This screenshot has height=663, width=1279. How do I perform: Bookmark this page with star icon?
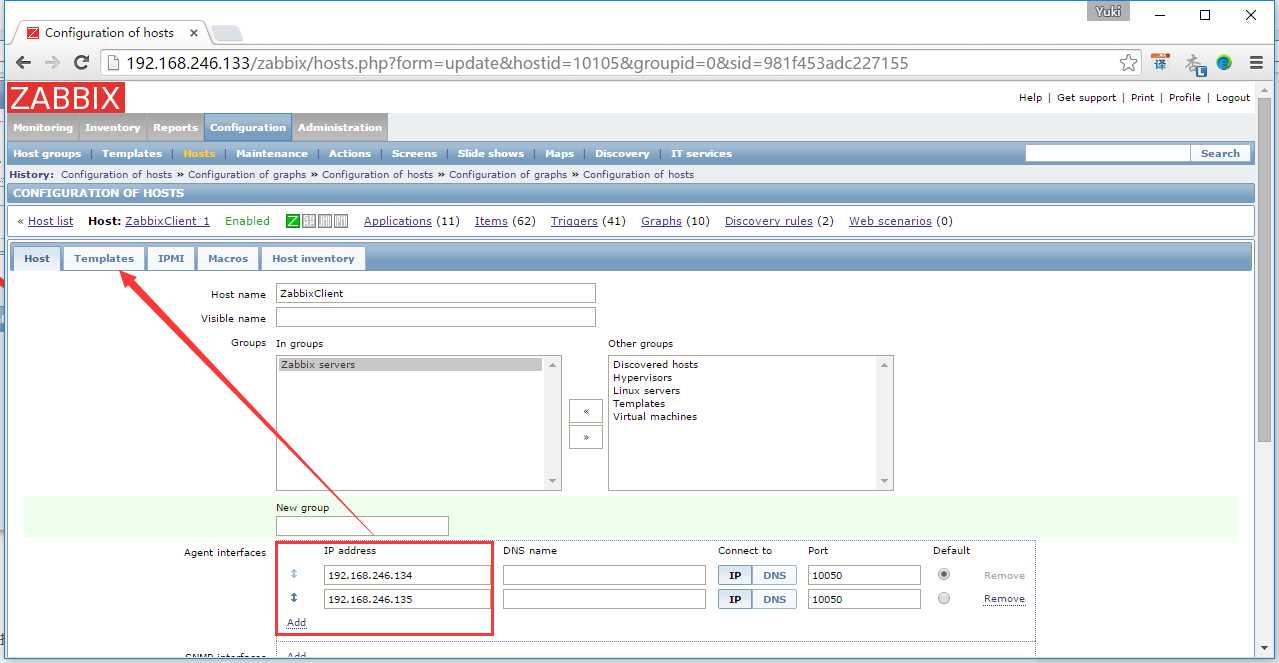(x=1128, y=63)
